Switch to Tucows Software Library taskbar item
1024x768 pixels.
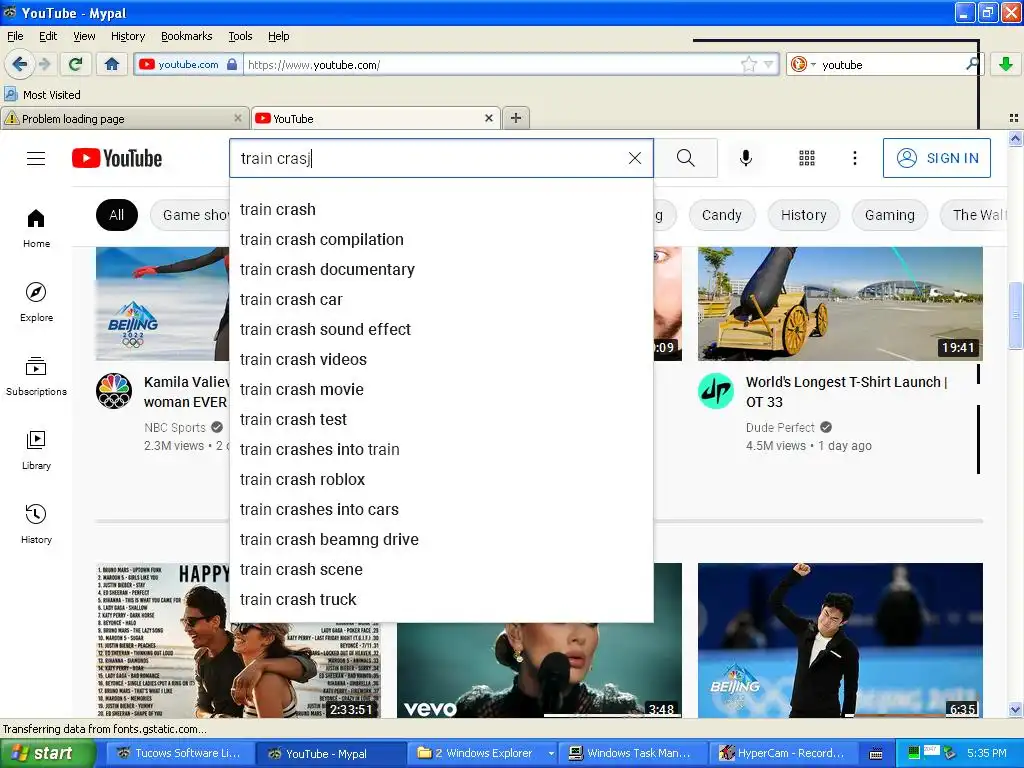click(x=181, y=754)
